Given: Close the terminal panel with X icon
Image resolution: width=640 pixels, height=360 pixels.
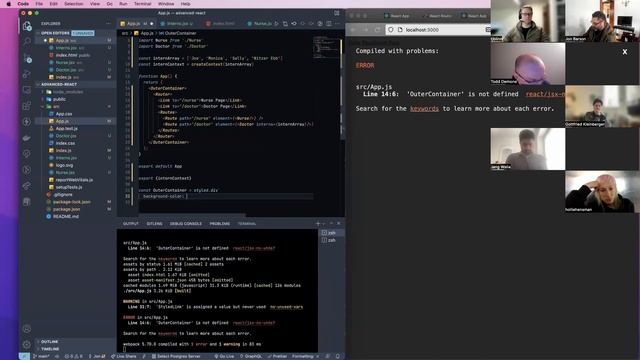Looking at the screenshot, I should (x=338, y=223).
